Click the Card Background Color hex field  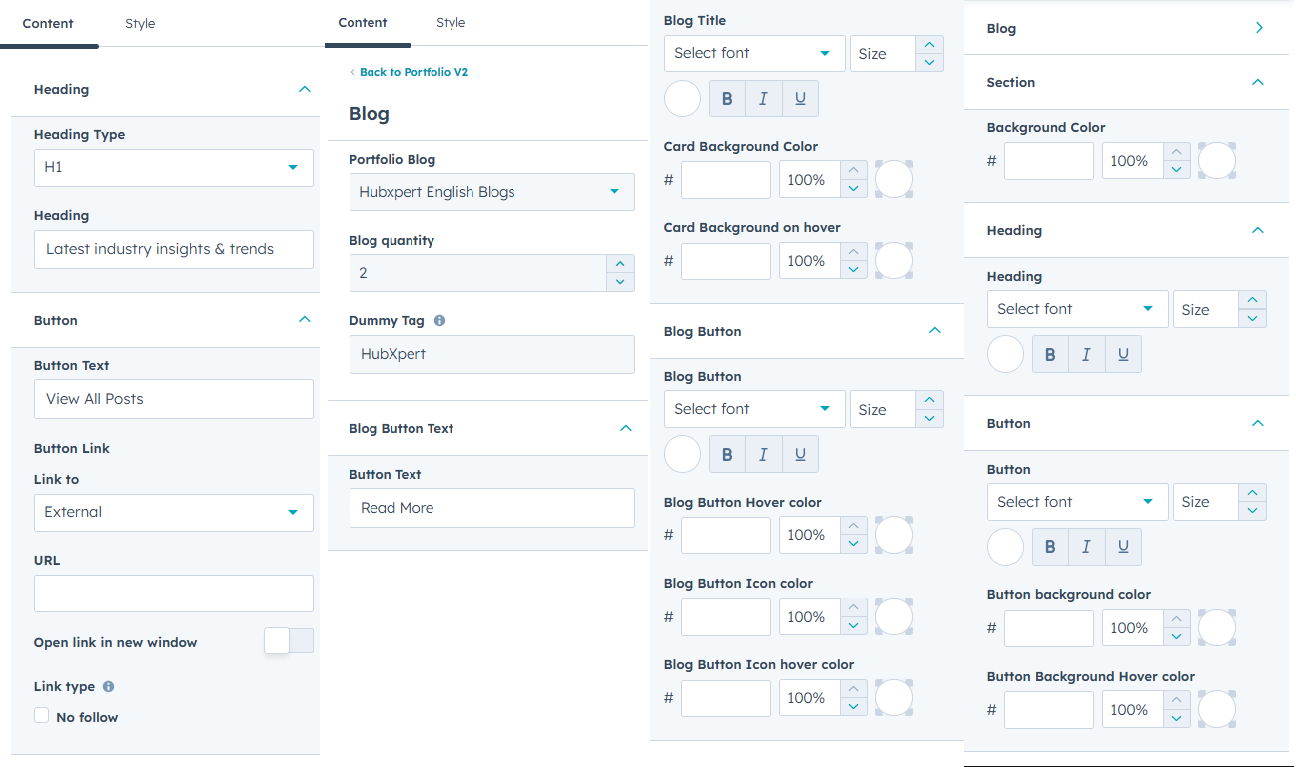726,180
